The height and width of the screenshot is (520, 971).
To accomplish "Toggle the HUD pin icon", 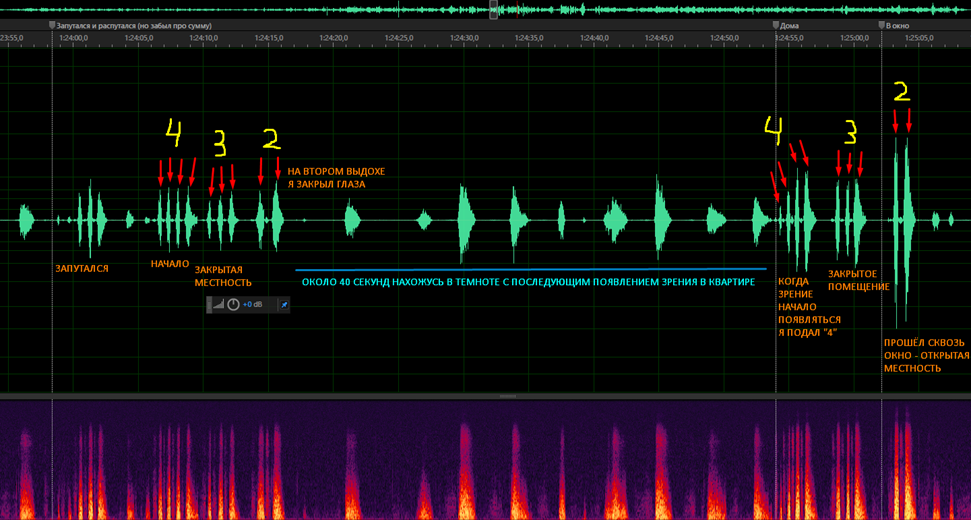I will (284, 305).
